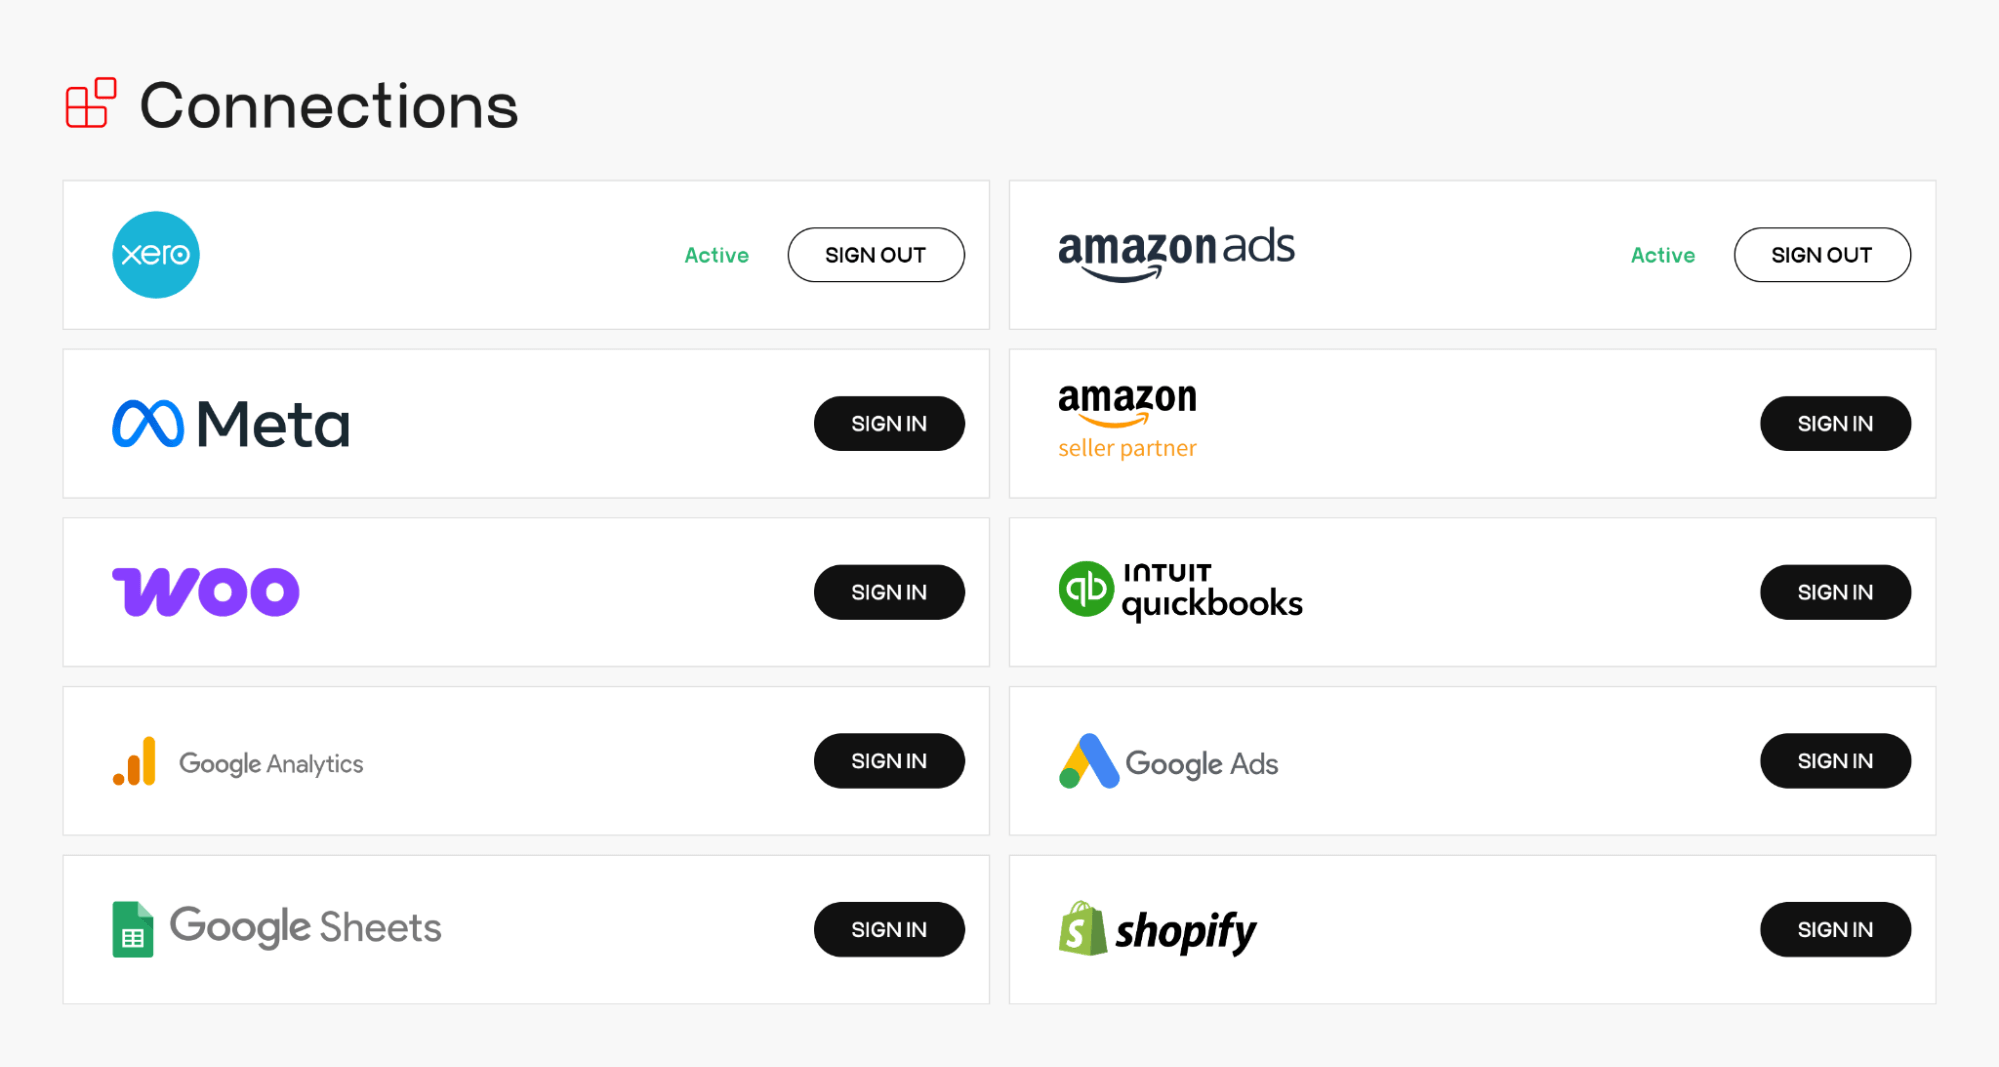
Task: Sign in to Shopify
Action: click(x=1835, y=928)
